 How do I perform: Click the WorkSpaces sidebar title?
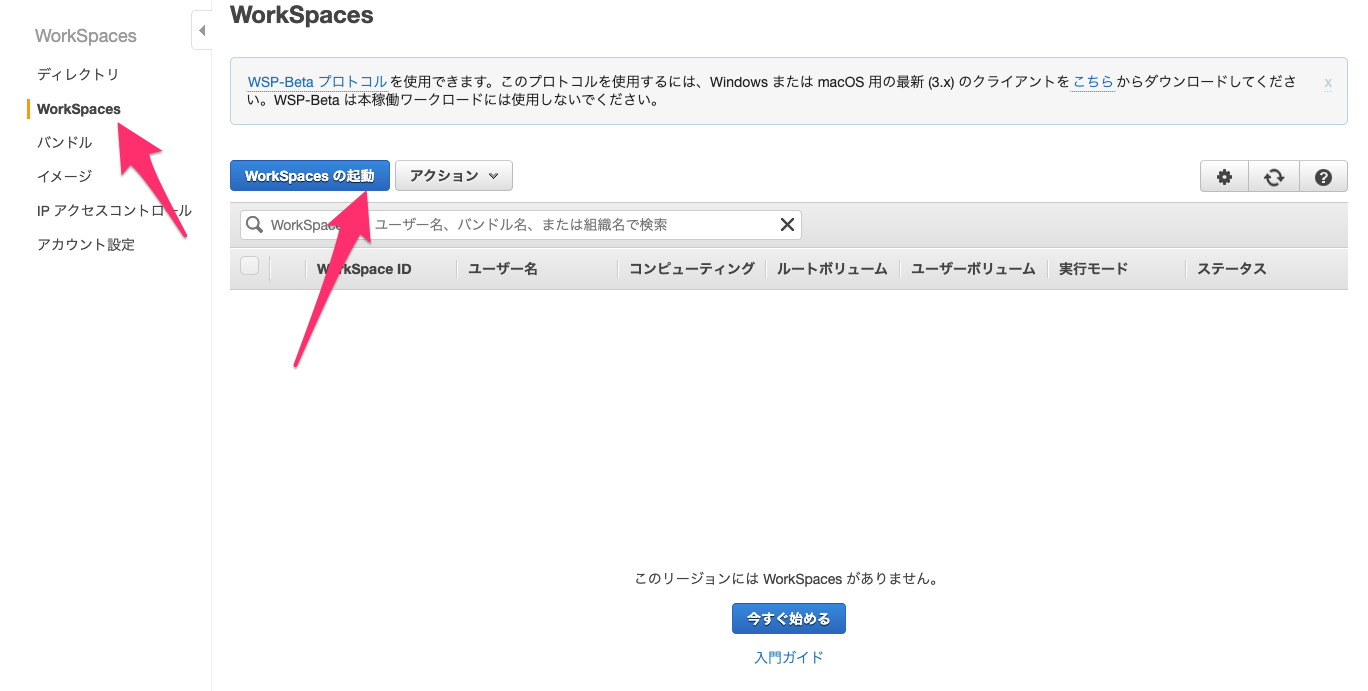[x=86, y=36]
